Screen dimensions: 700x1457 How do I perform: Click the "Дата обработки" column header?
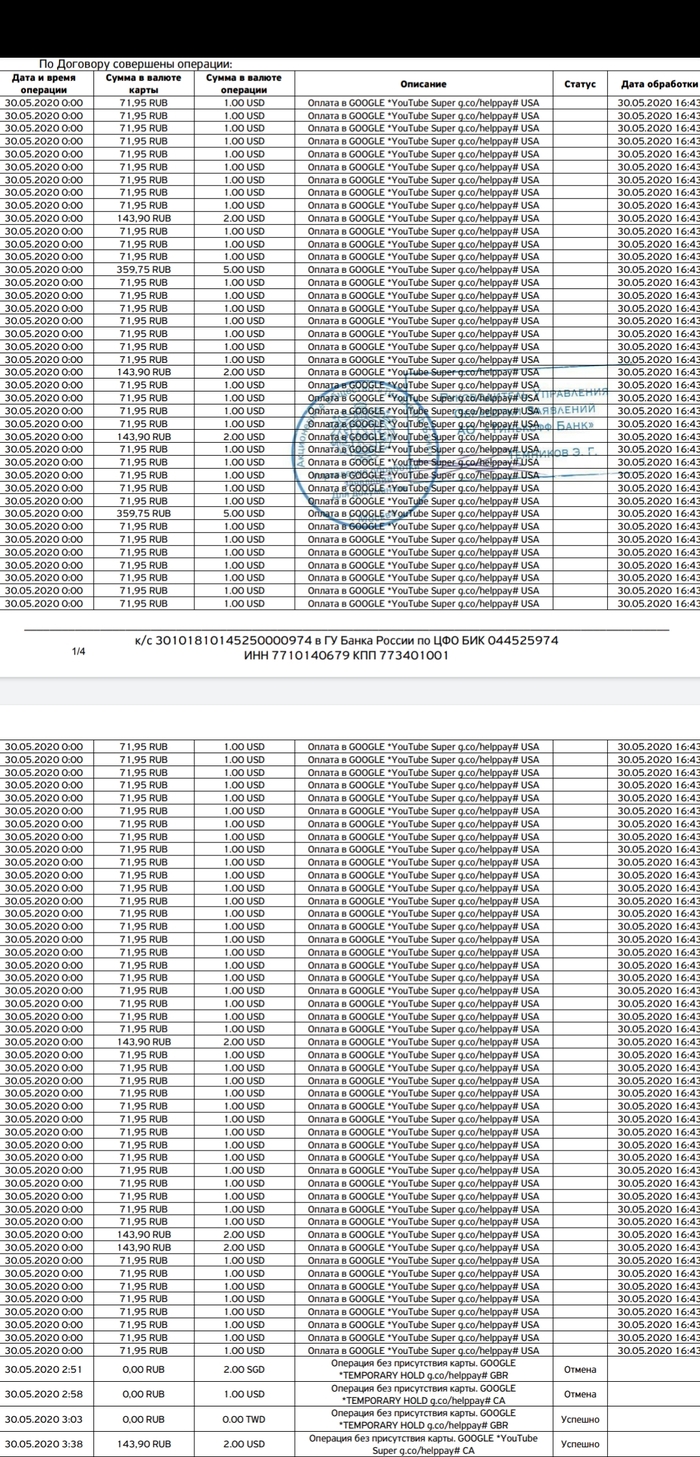657,84
